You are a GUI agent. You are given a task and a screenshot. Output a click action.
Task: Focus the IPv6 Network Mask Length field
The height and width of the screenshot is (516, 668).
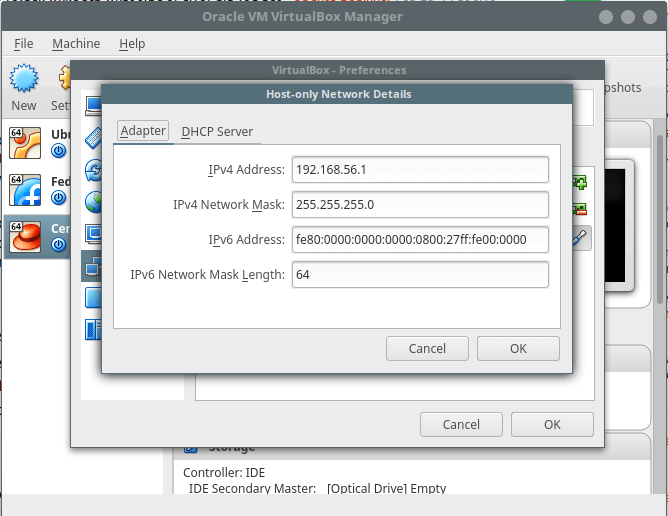point(420,274)
